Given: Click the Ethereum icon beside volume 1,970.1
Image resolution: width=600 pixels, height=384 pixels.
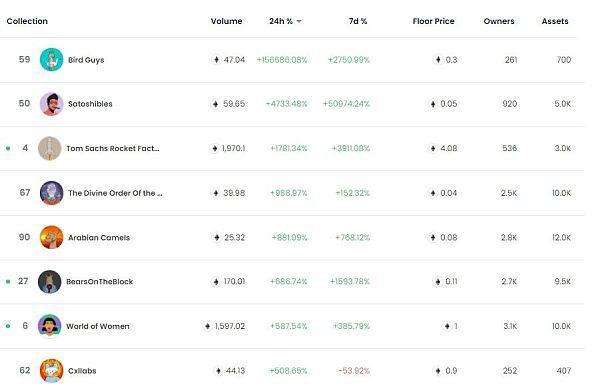Looking at the screenshot, I should pyautogui.click(x=215, y=148).
